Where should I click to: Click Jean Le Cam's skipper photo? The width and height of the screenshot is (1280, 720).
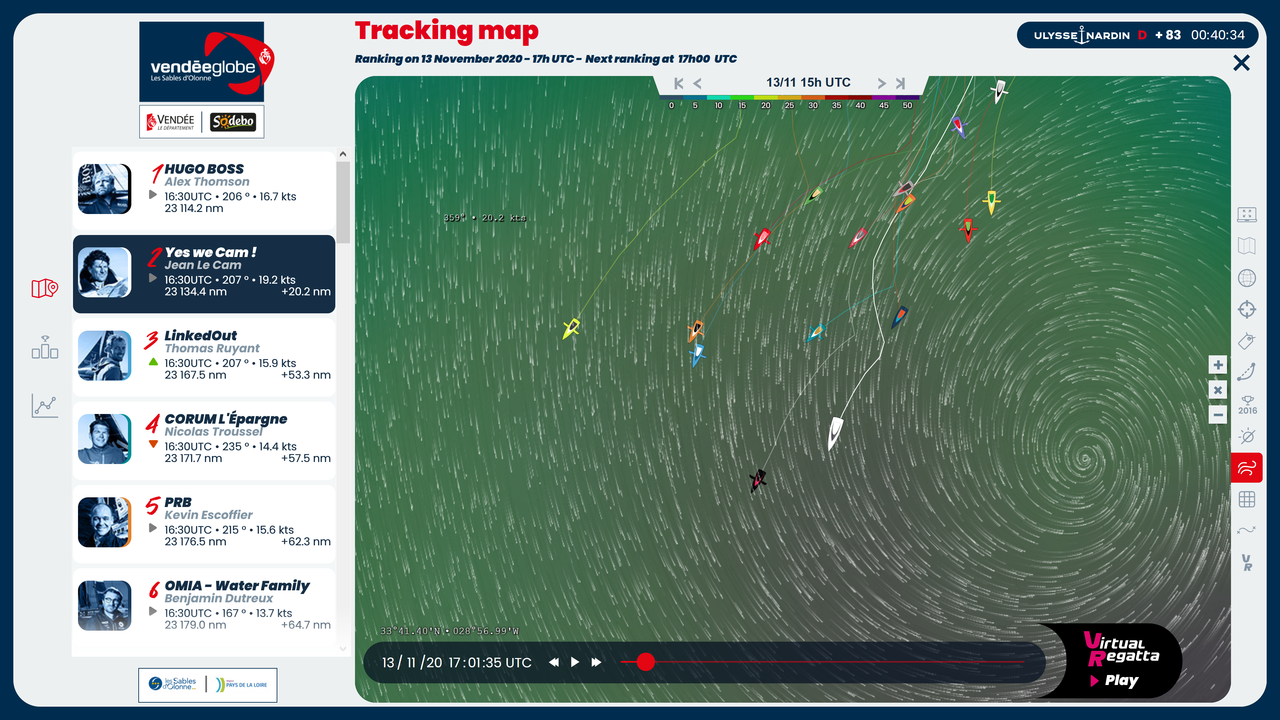[105, 272]
